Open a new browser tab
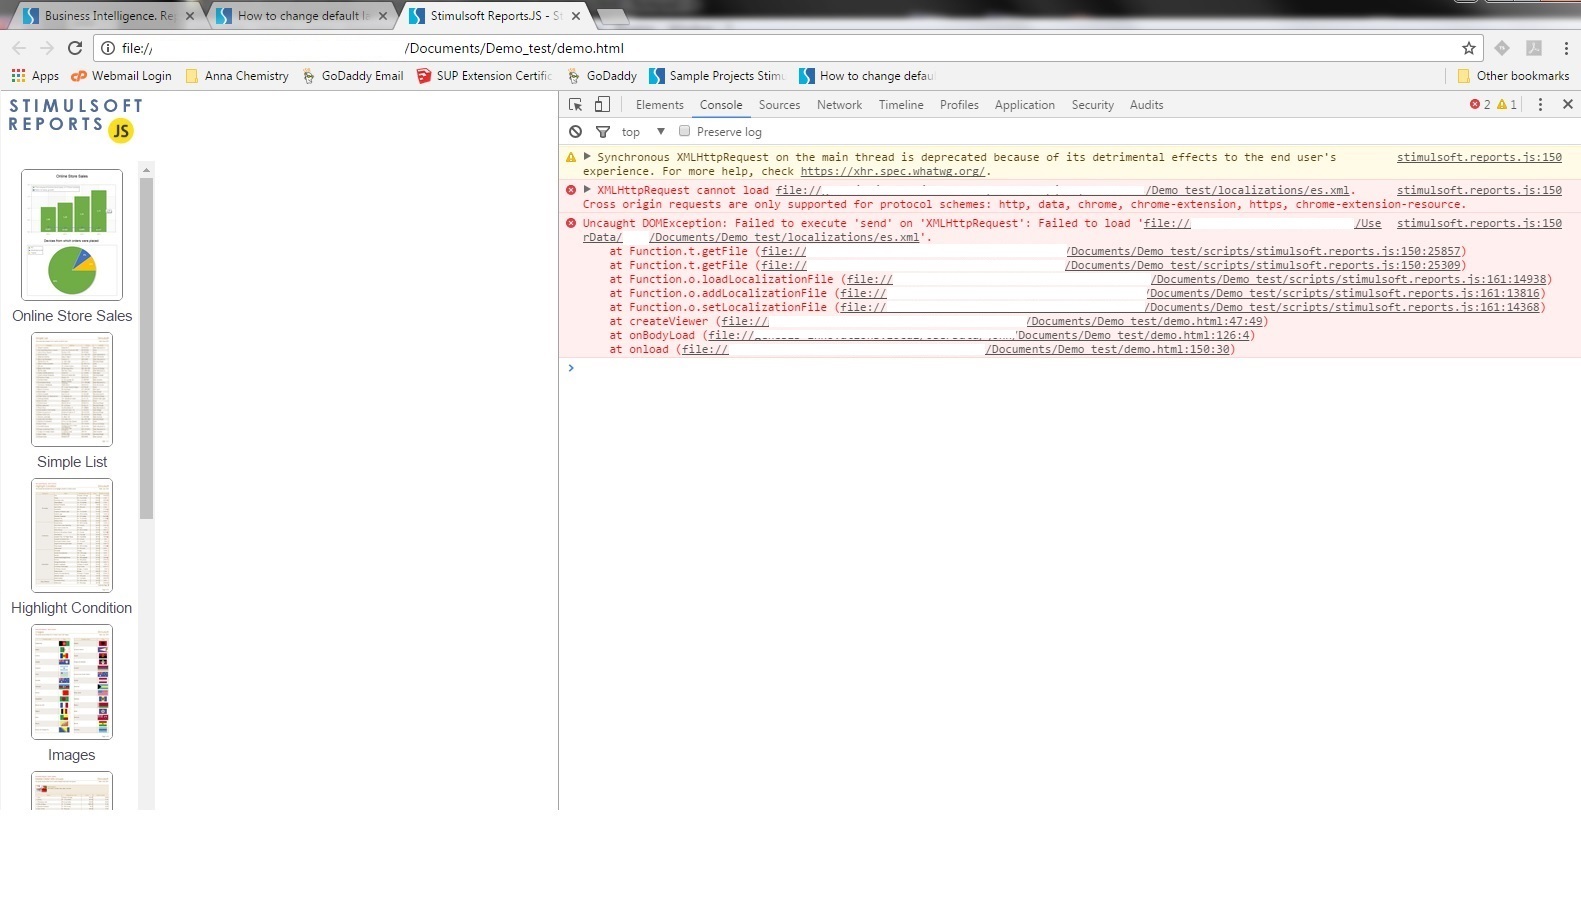 (x=611, y=16)
